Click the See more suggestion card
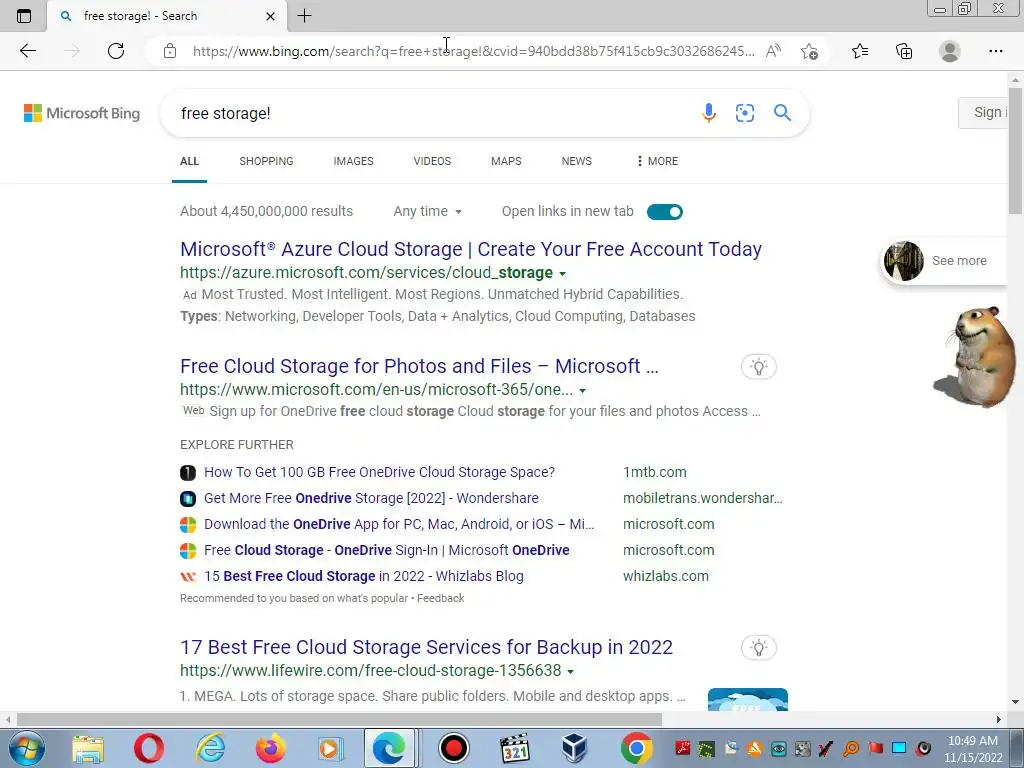Image resolution: width=1024 pixels, height=768 pixels. [943, 261]
